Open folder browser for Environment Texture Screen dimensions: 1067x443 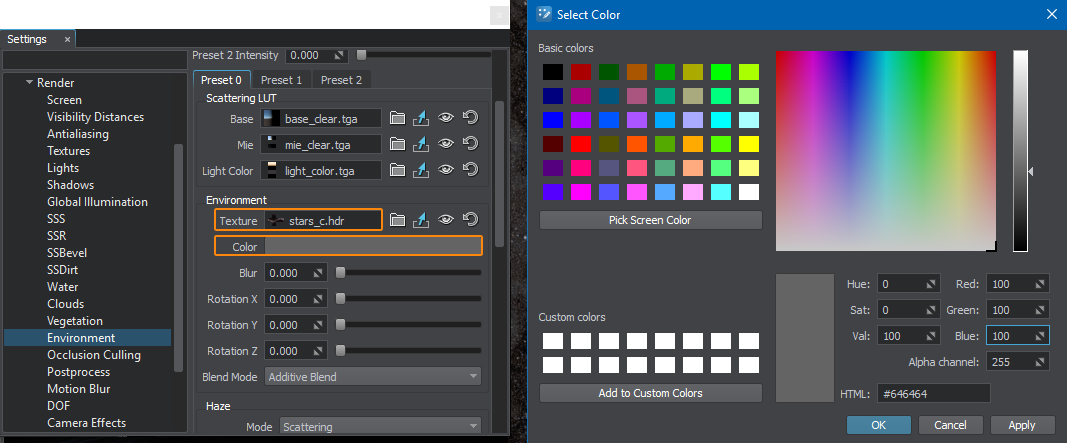397,220
